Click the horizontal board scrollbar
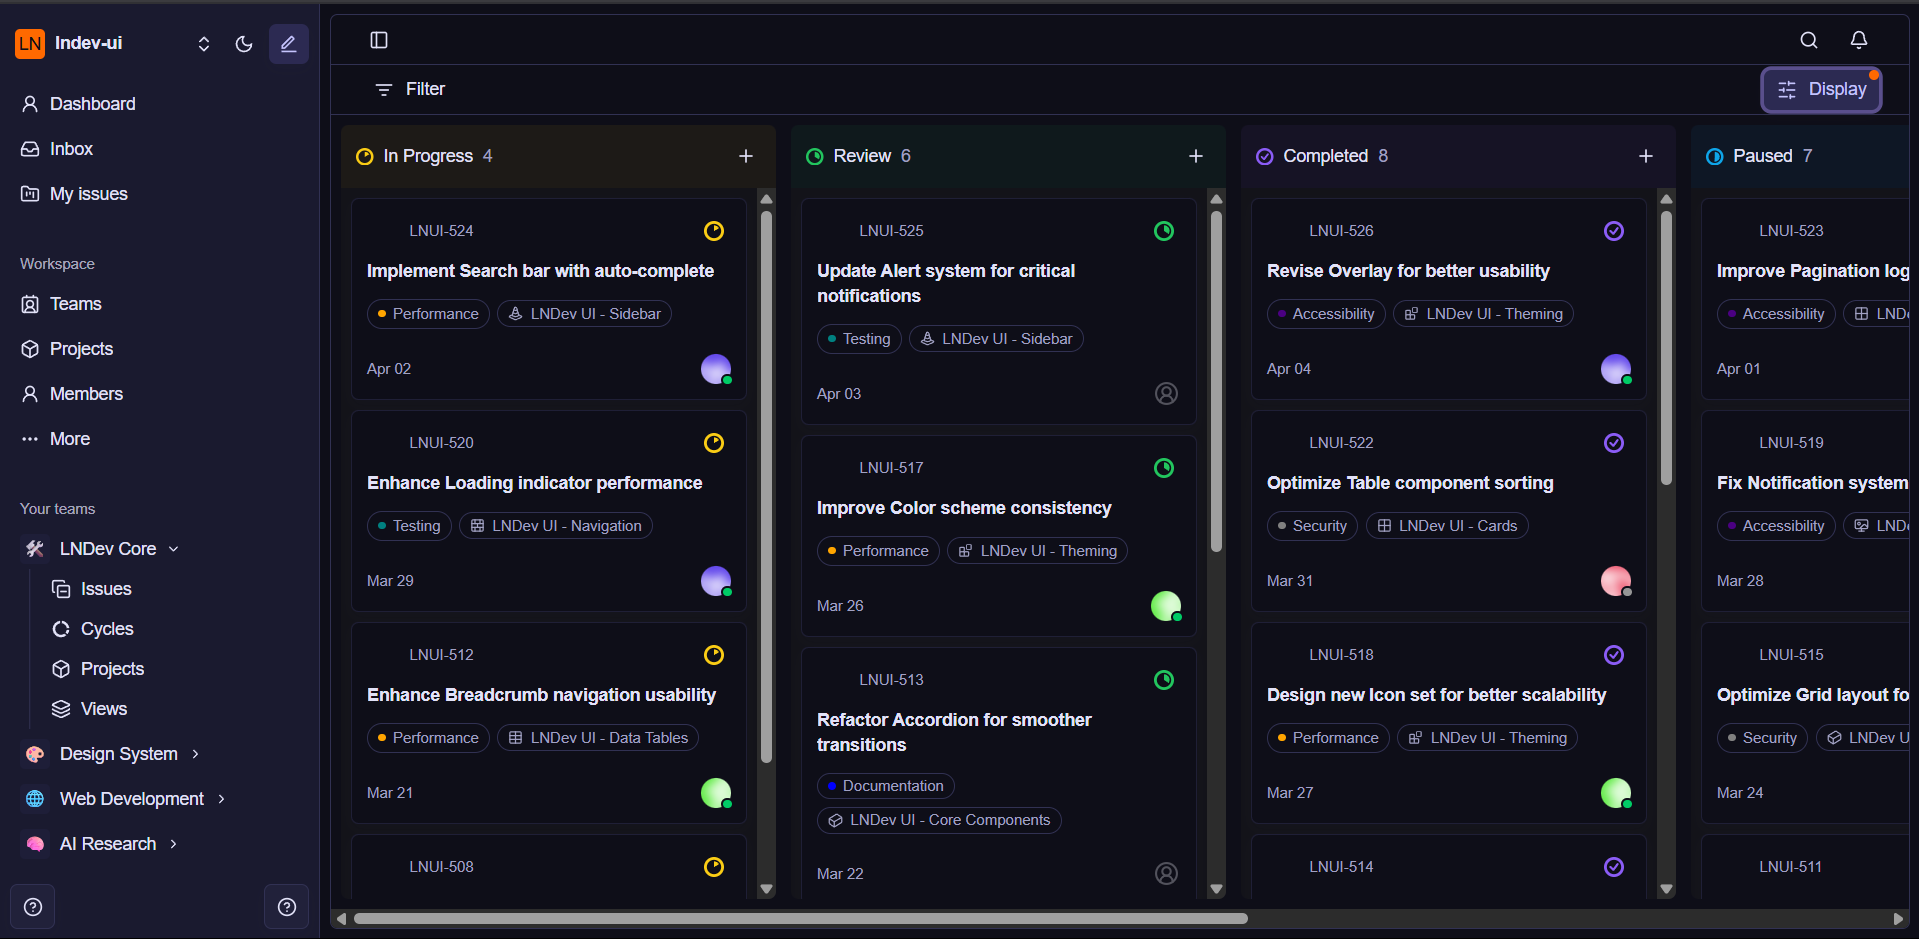The image size is (1919, 939). [800, 918]
